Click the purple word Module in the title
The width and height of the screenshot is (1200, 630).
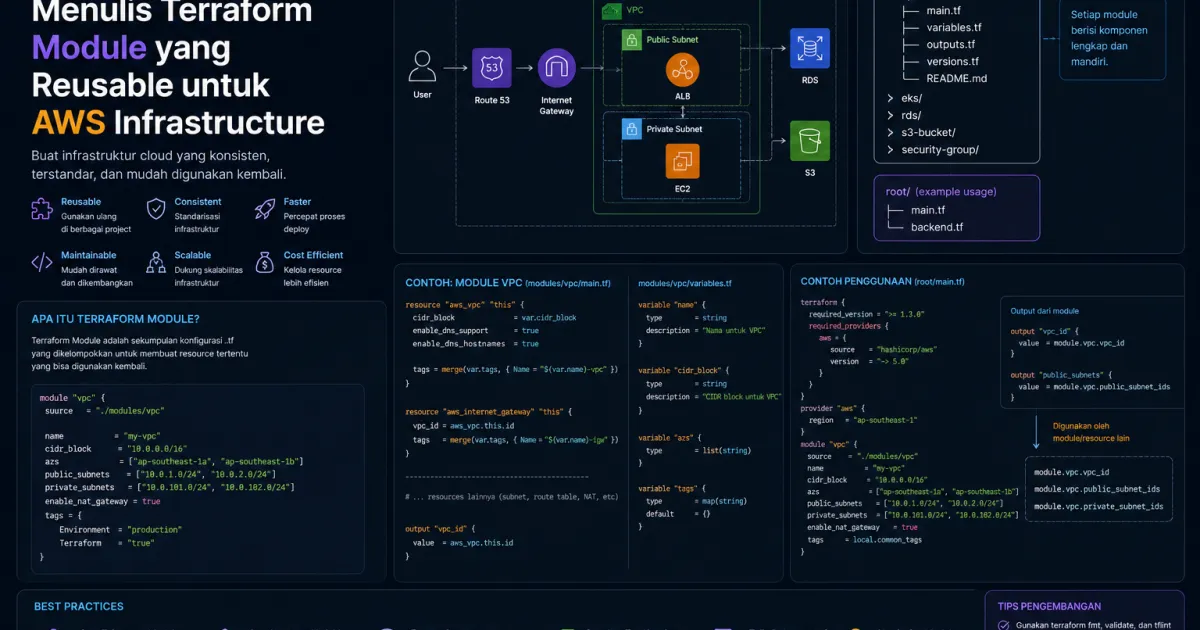[89, 47]
